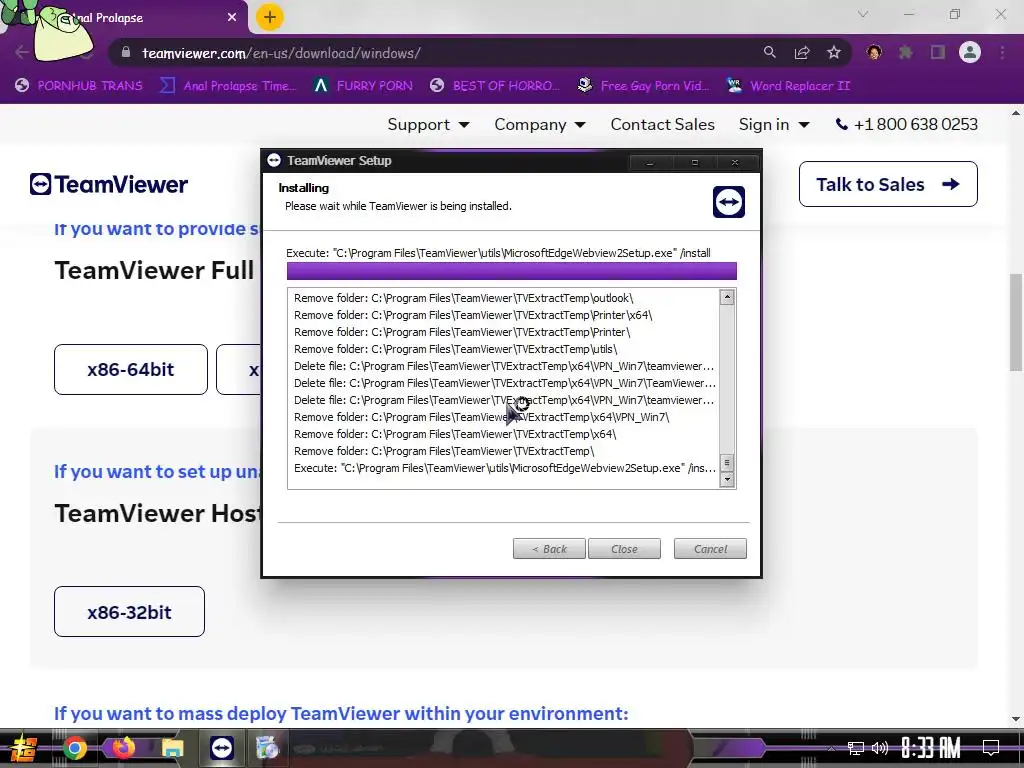Click the 'TeamViewer Full' heading text
This screenshot has width=1024, height=768.
tap(154, 270)
